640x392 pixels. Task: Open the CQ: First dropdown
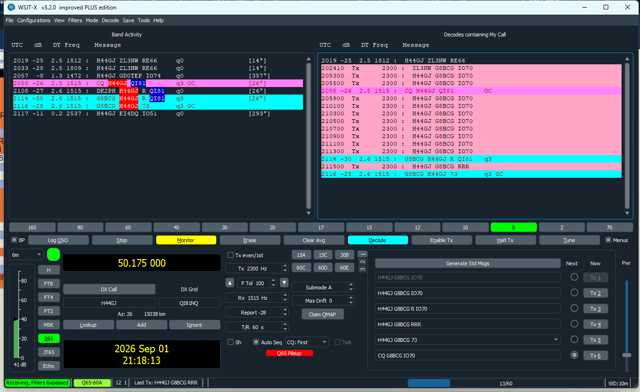[307, 342]
